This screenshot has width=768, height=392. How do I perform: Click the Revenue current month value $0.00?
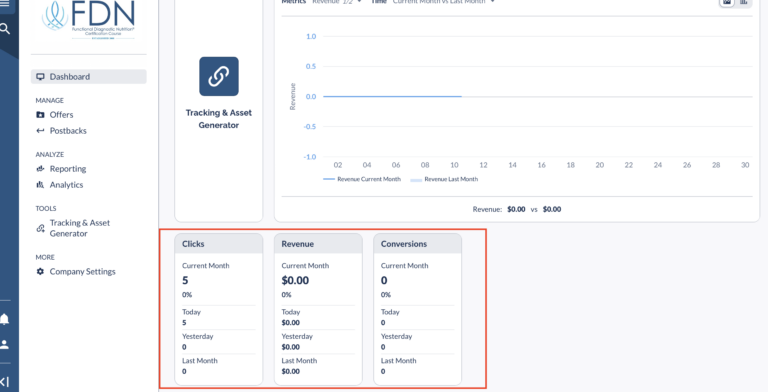[x=295, y=280]
